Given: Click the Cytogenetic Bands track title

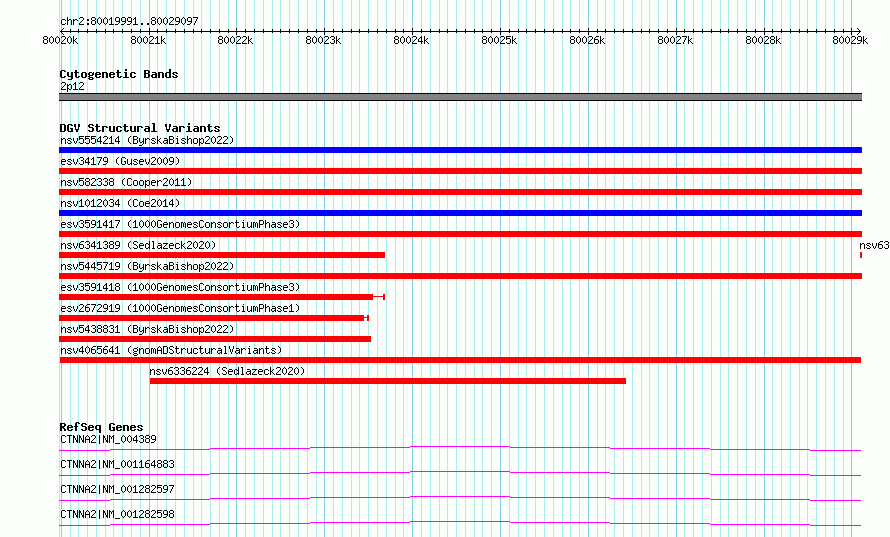Looking at the screenshot, I should pyautogui.click(x=119, y=74).
